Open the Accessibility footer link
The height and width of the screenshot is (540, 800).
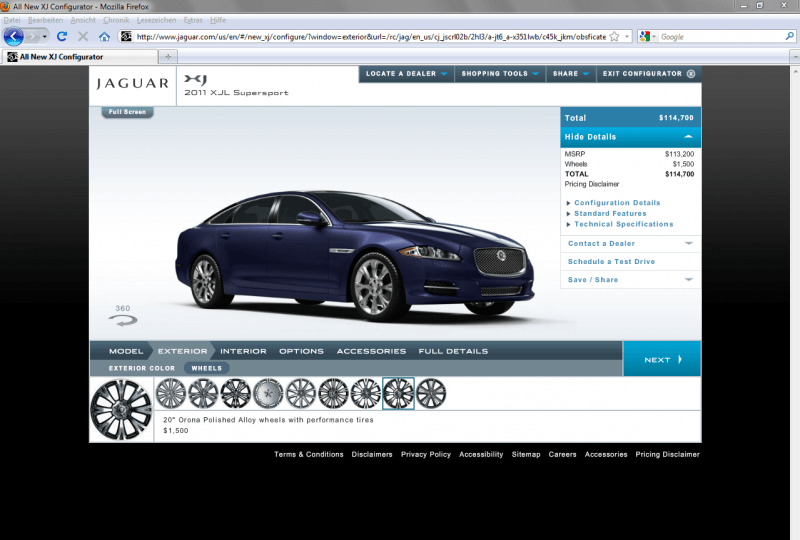point(481,454)
